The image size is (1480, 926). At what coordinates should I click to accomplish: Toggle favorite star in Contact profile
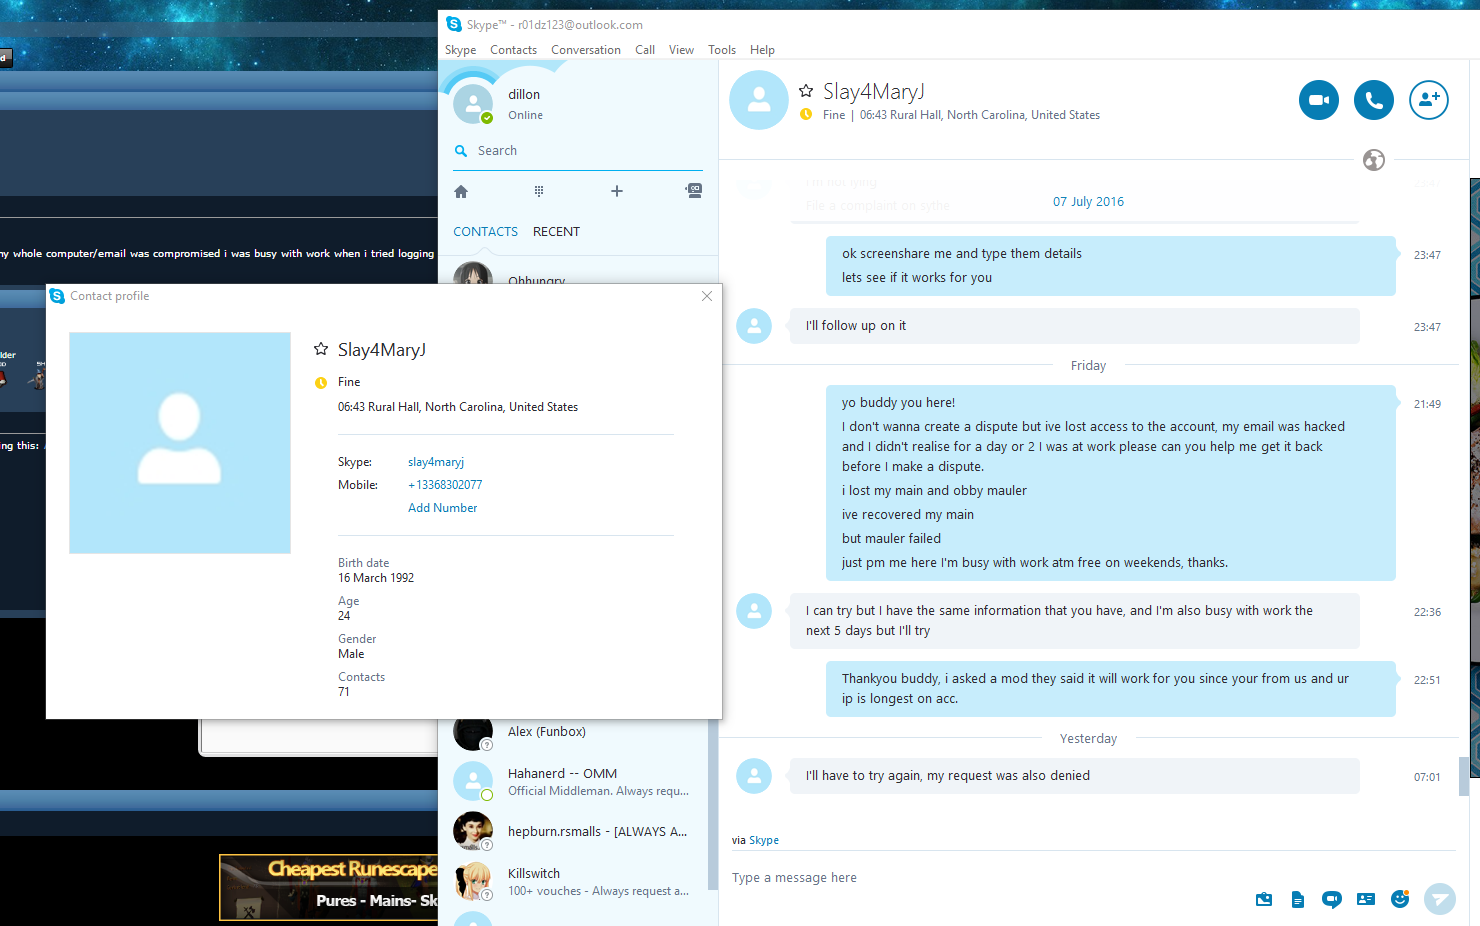click(321, 349)
